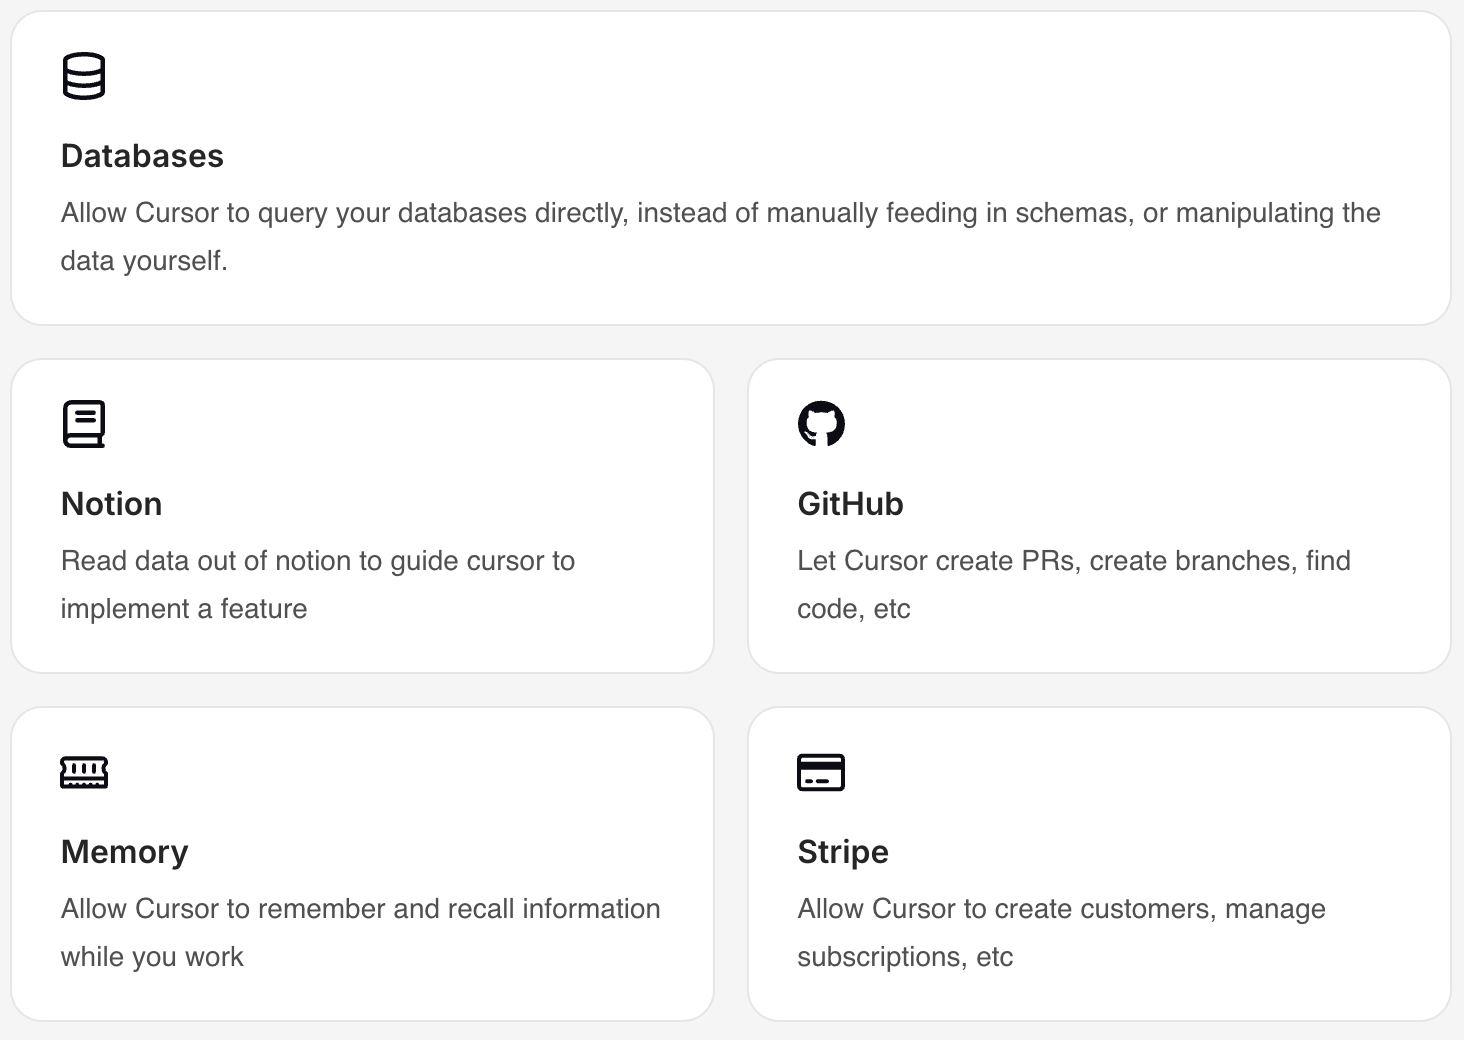Click the Notion book icon
Screen dimensions: 1464x1040
pos(84,424)
